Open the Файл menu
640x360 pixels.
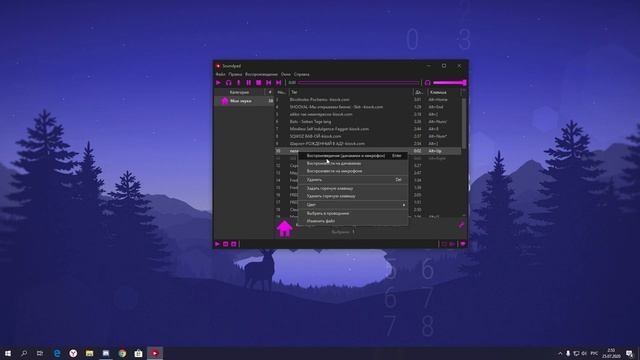coord(220,75)
